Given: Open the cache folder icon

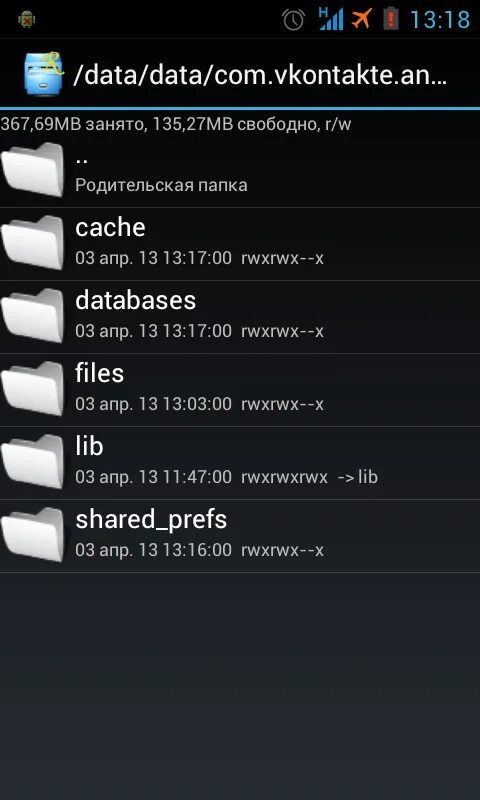Looking at the screenshot, I should click(x=33, y=243).
